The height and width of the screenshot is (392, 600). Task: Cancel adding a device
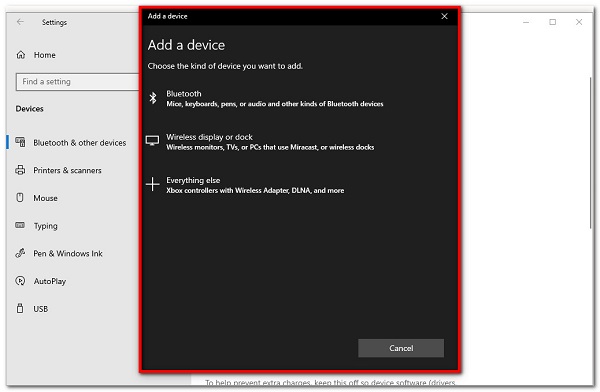pyautogui.click(x=401, y=348)
